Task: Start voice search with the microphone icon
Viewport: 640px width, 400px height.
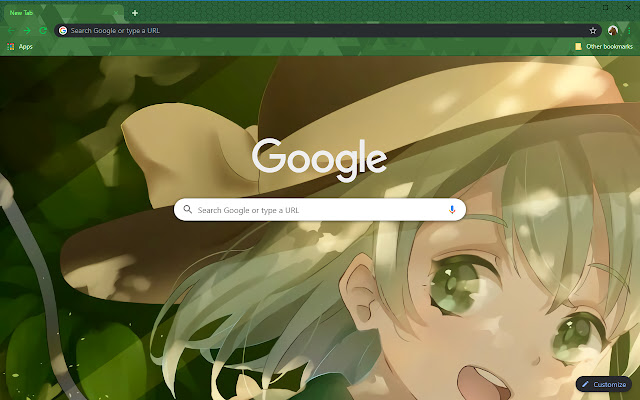Action: click(452, 210)
